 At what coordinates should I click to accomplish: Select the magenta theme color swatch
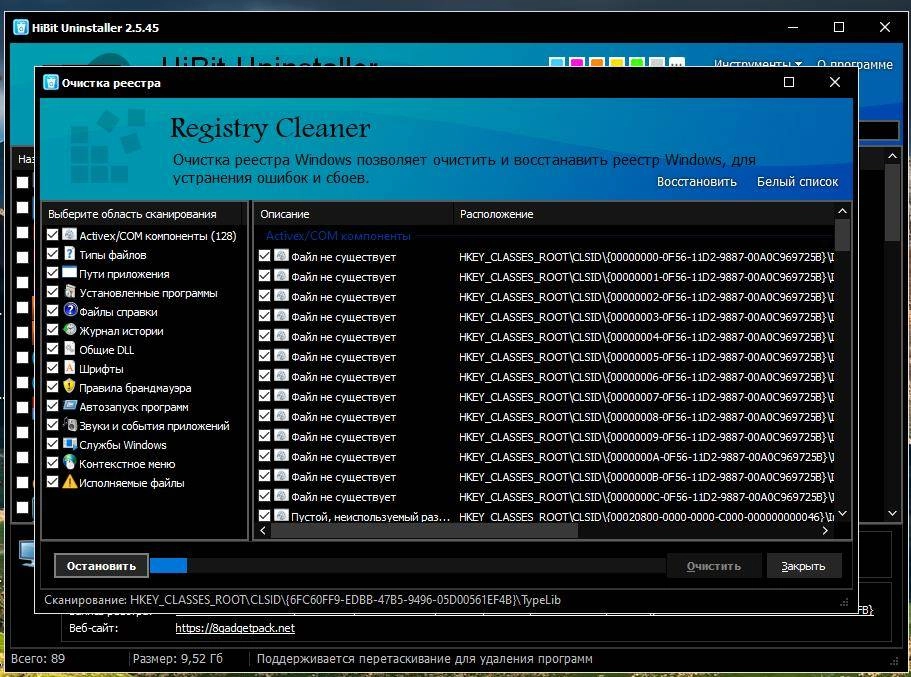576,62
